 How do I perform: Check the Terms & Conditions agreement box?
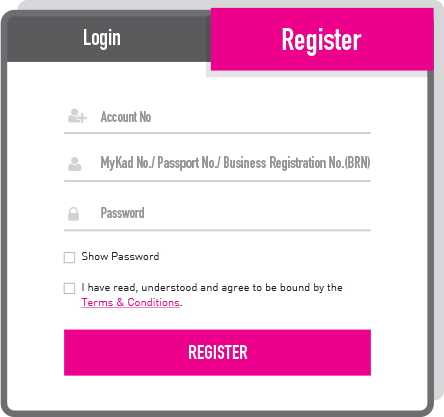[69, 288]
